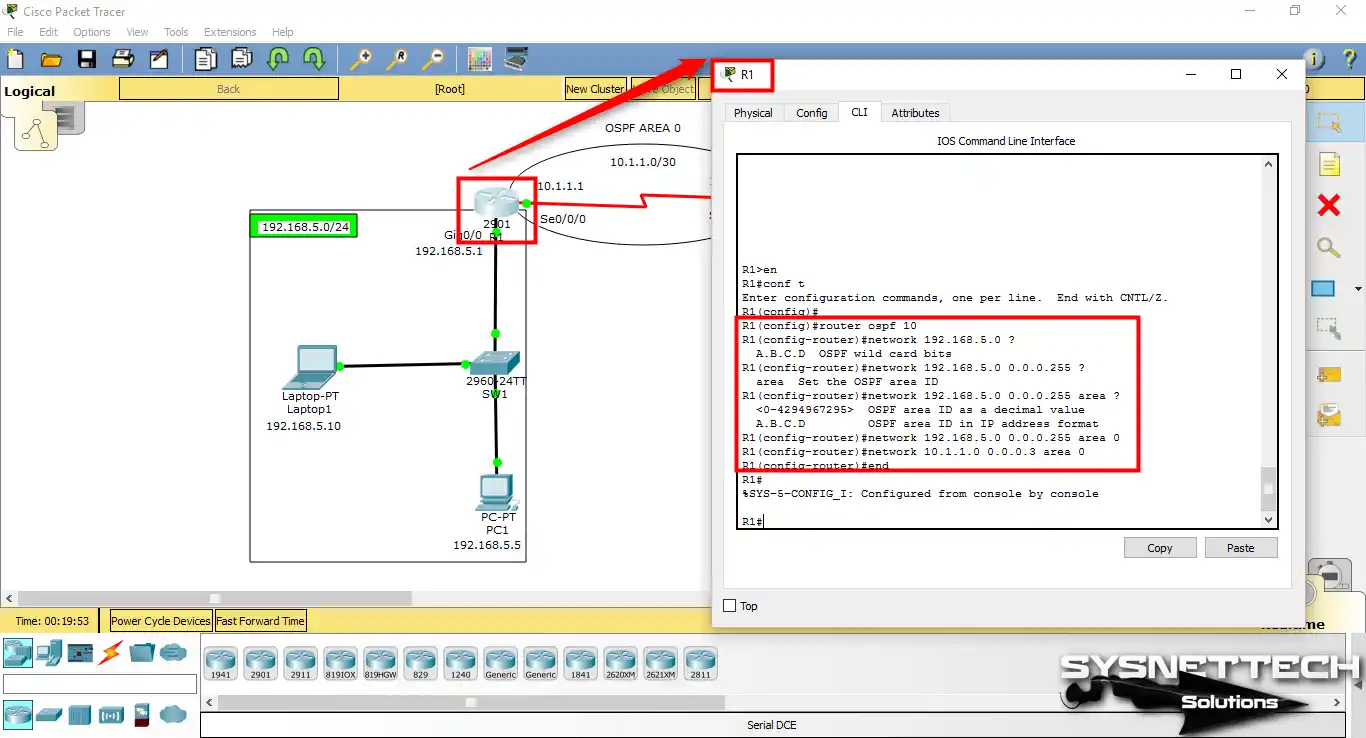The image size is (1366, 738).
Task: Select the Routers subcategory icon
Action: tap(18, 714)
